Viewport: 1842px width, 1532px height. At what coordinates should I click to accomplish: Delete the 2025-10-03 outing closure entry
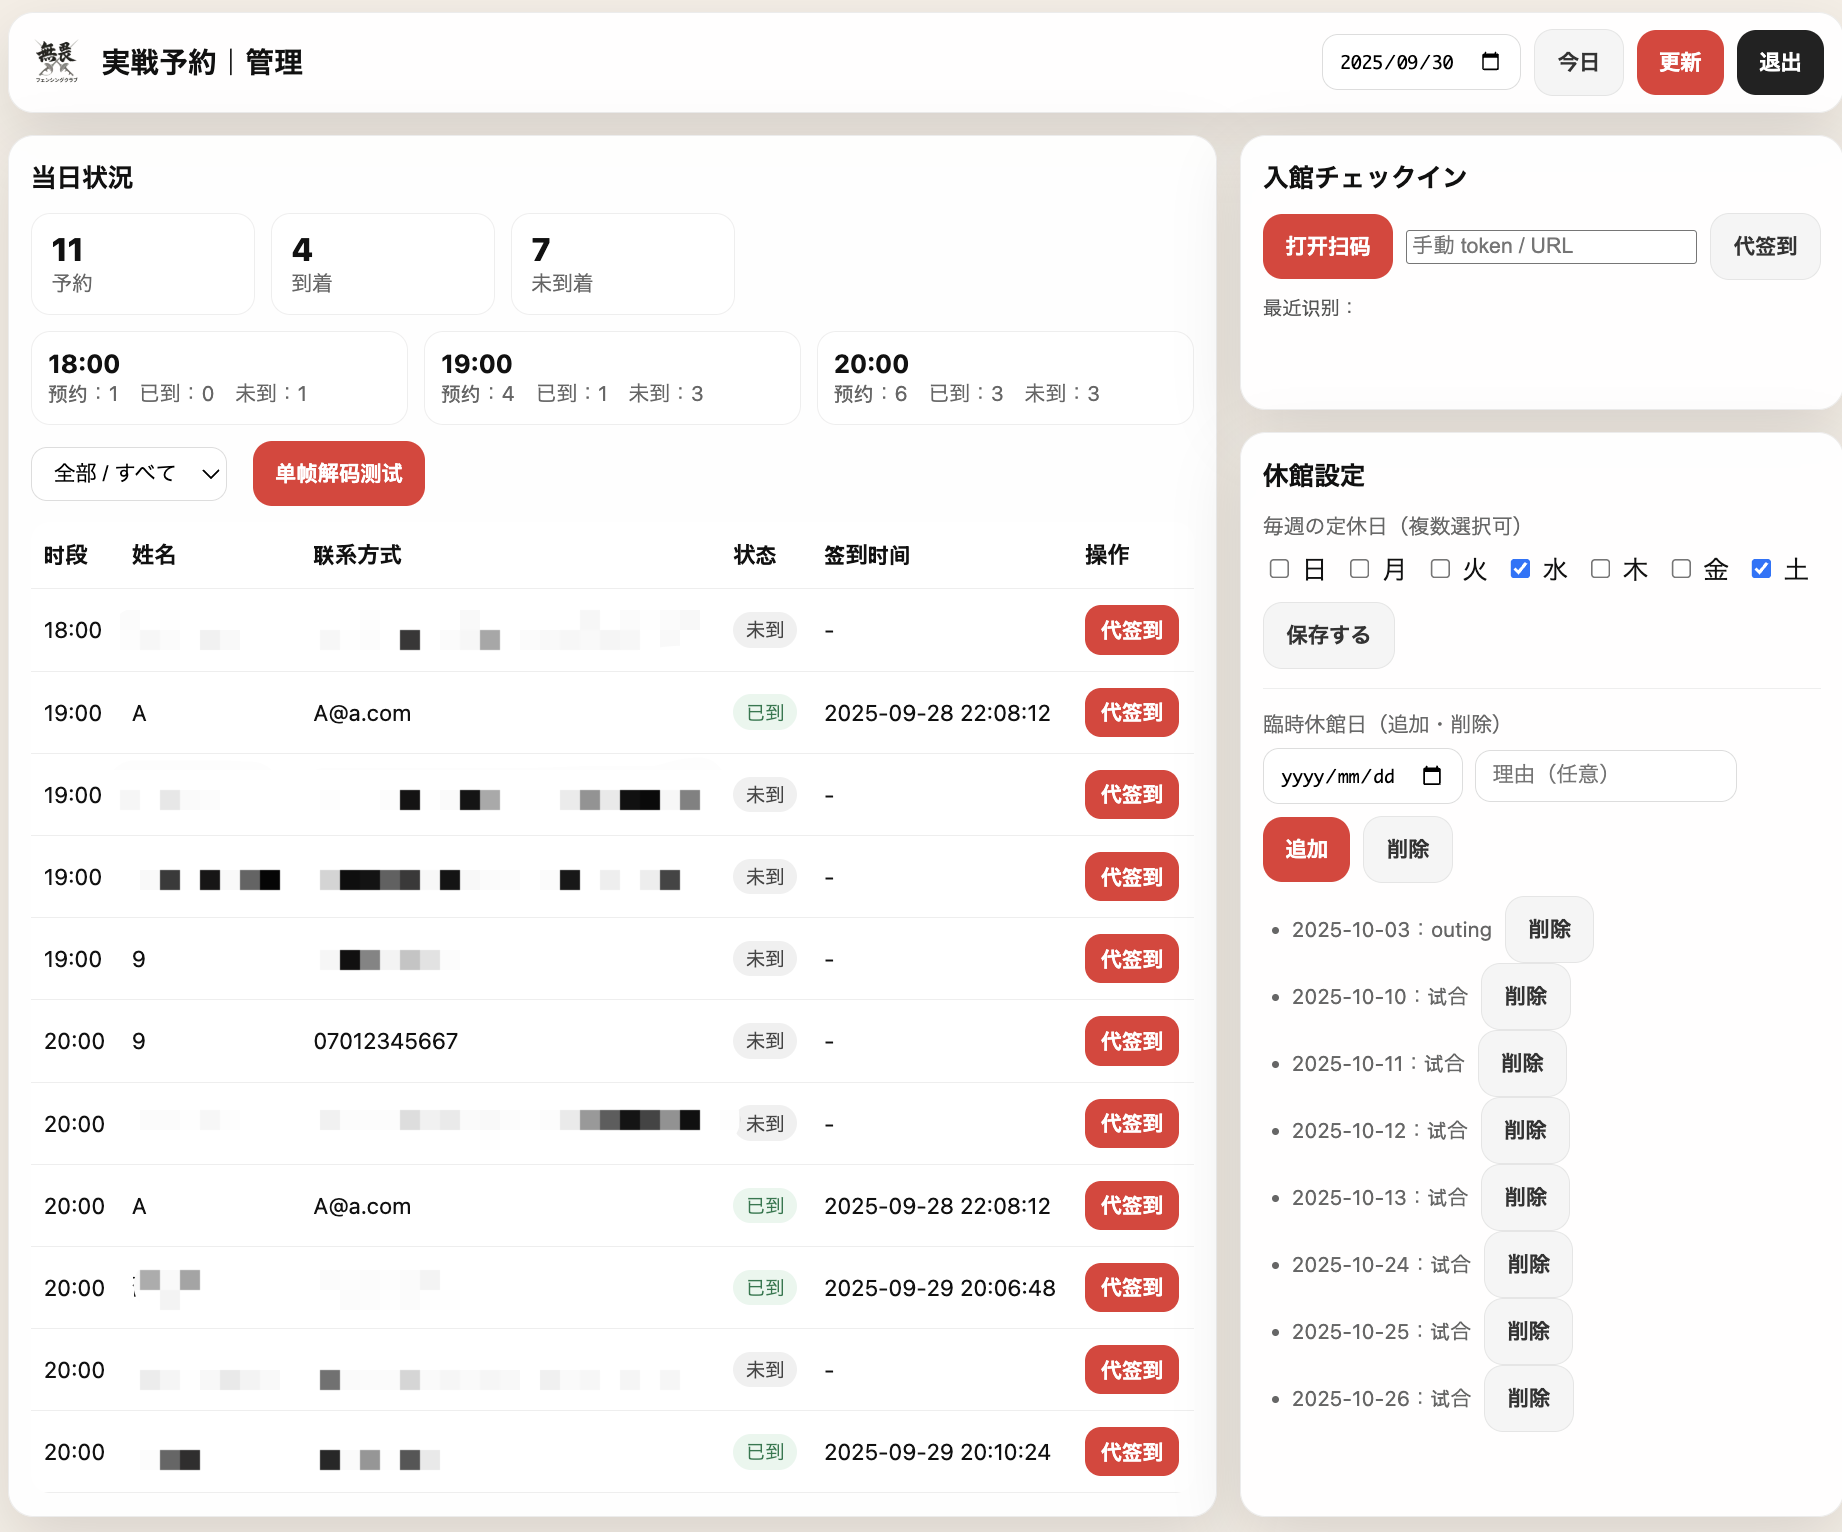tap(1549, 930)
